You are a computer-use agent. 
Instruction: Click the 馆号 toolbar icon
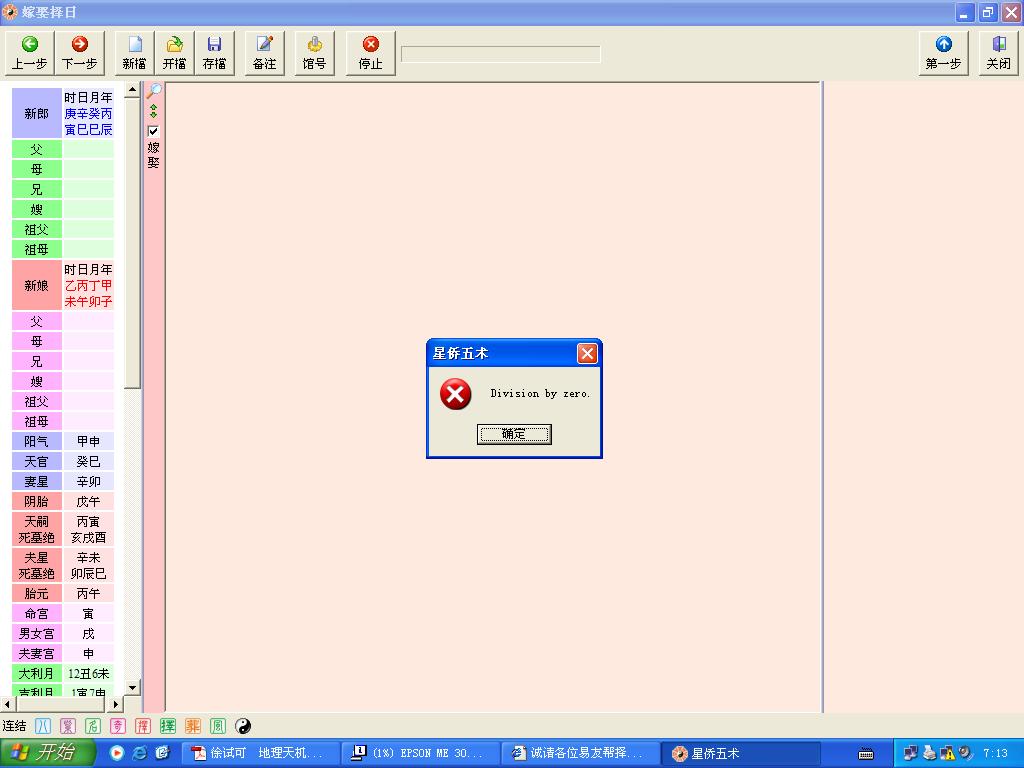(314, 53)
